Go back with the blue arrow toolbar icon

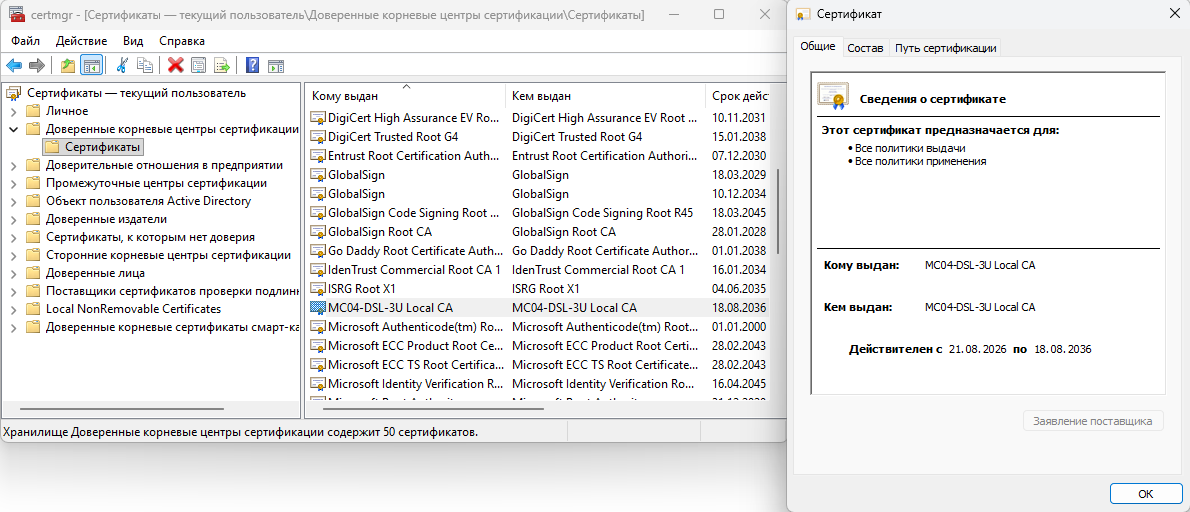click(x=14, y=65)
